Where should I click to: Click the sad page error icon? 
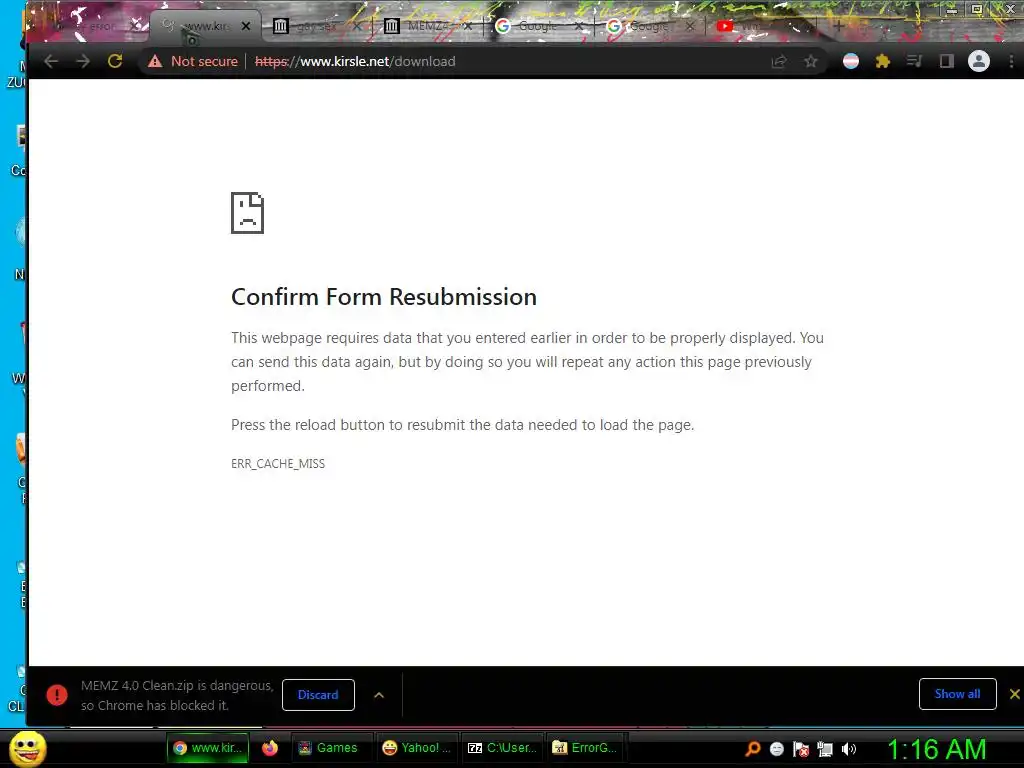click(248, 213)
